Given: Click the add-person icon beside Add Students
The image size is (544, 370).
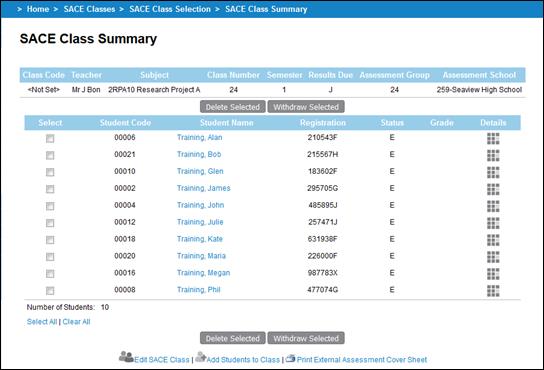Looking at the screenshot, I should pyautogui.click(x=201, y=357).
